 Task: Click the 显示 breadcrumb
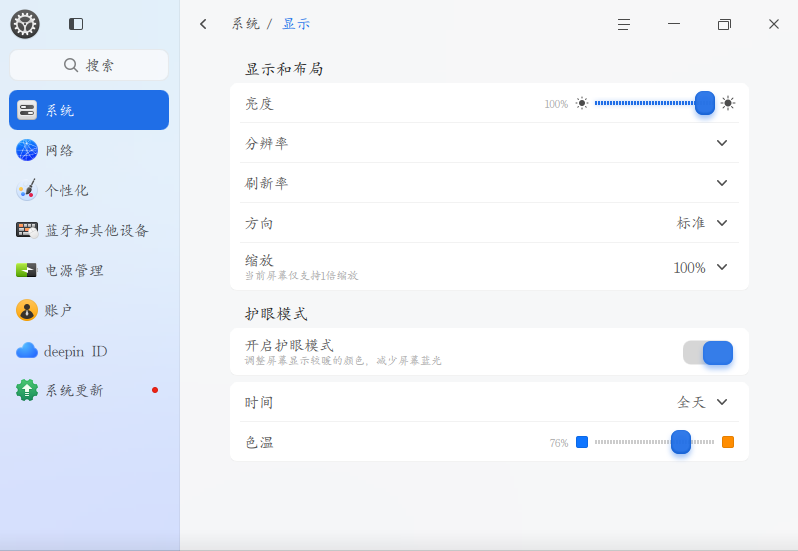point(296,24)
